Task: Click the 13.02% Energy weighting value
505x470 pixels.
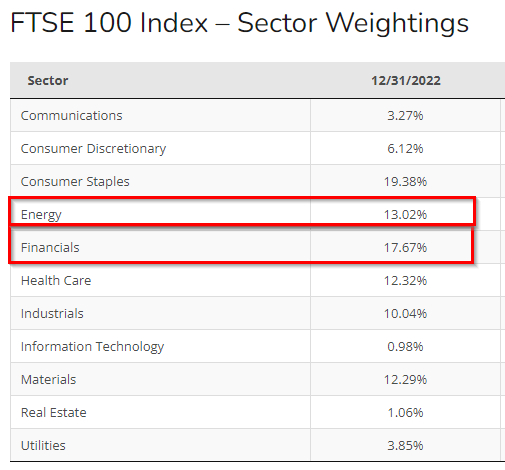Action: 405,214
